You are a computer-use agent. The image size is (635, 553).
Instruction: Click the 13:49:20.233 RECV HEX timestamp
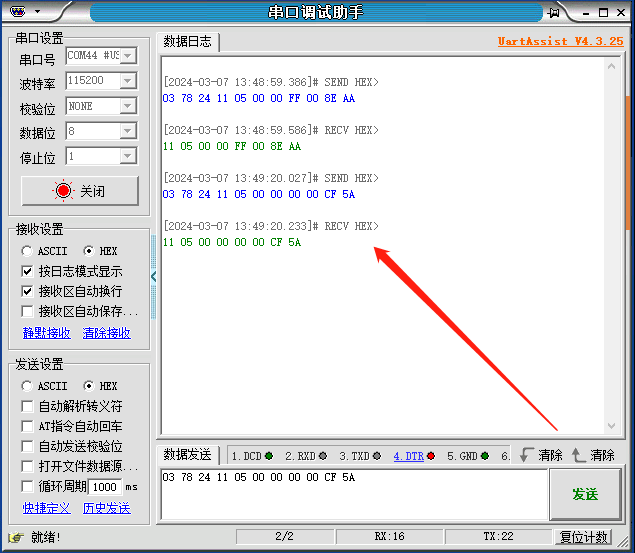click(x=271, y=226)
